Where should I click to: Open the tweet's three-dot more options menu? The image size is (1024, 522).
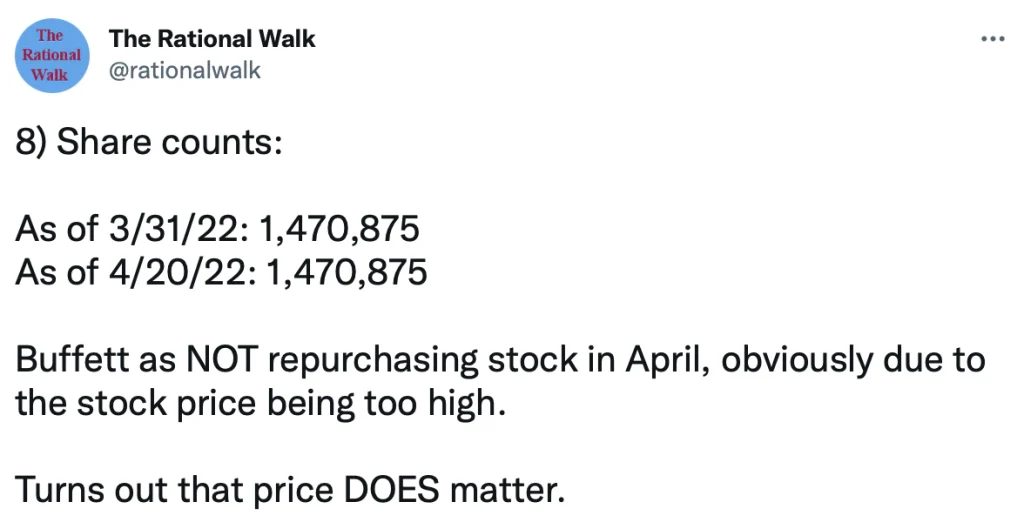992,39
